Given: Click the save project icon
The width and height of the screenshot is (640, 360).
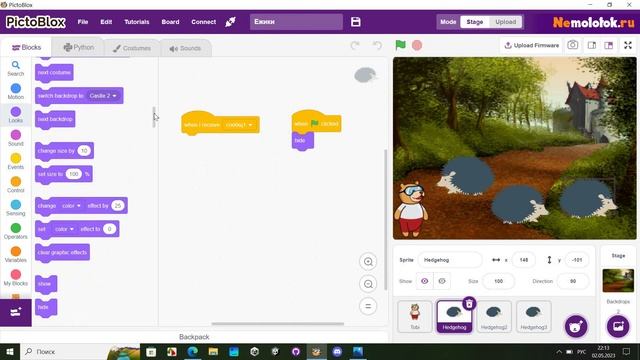Looking at the screenshot, I should [356, 22].
